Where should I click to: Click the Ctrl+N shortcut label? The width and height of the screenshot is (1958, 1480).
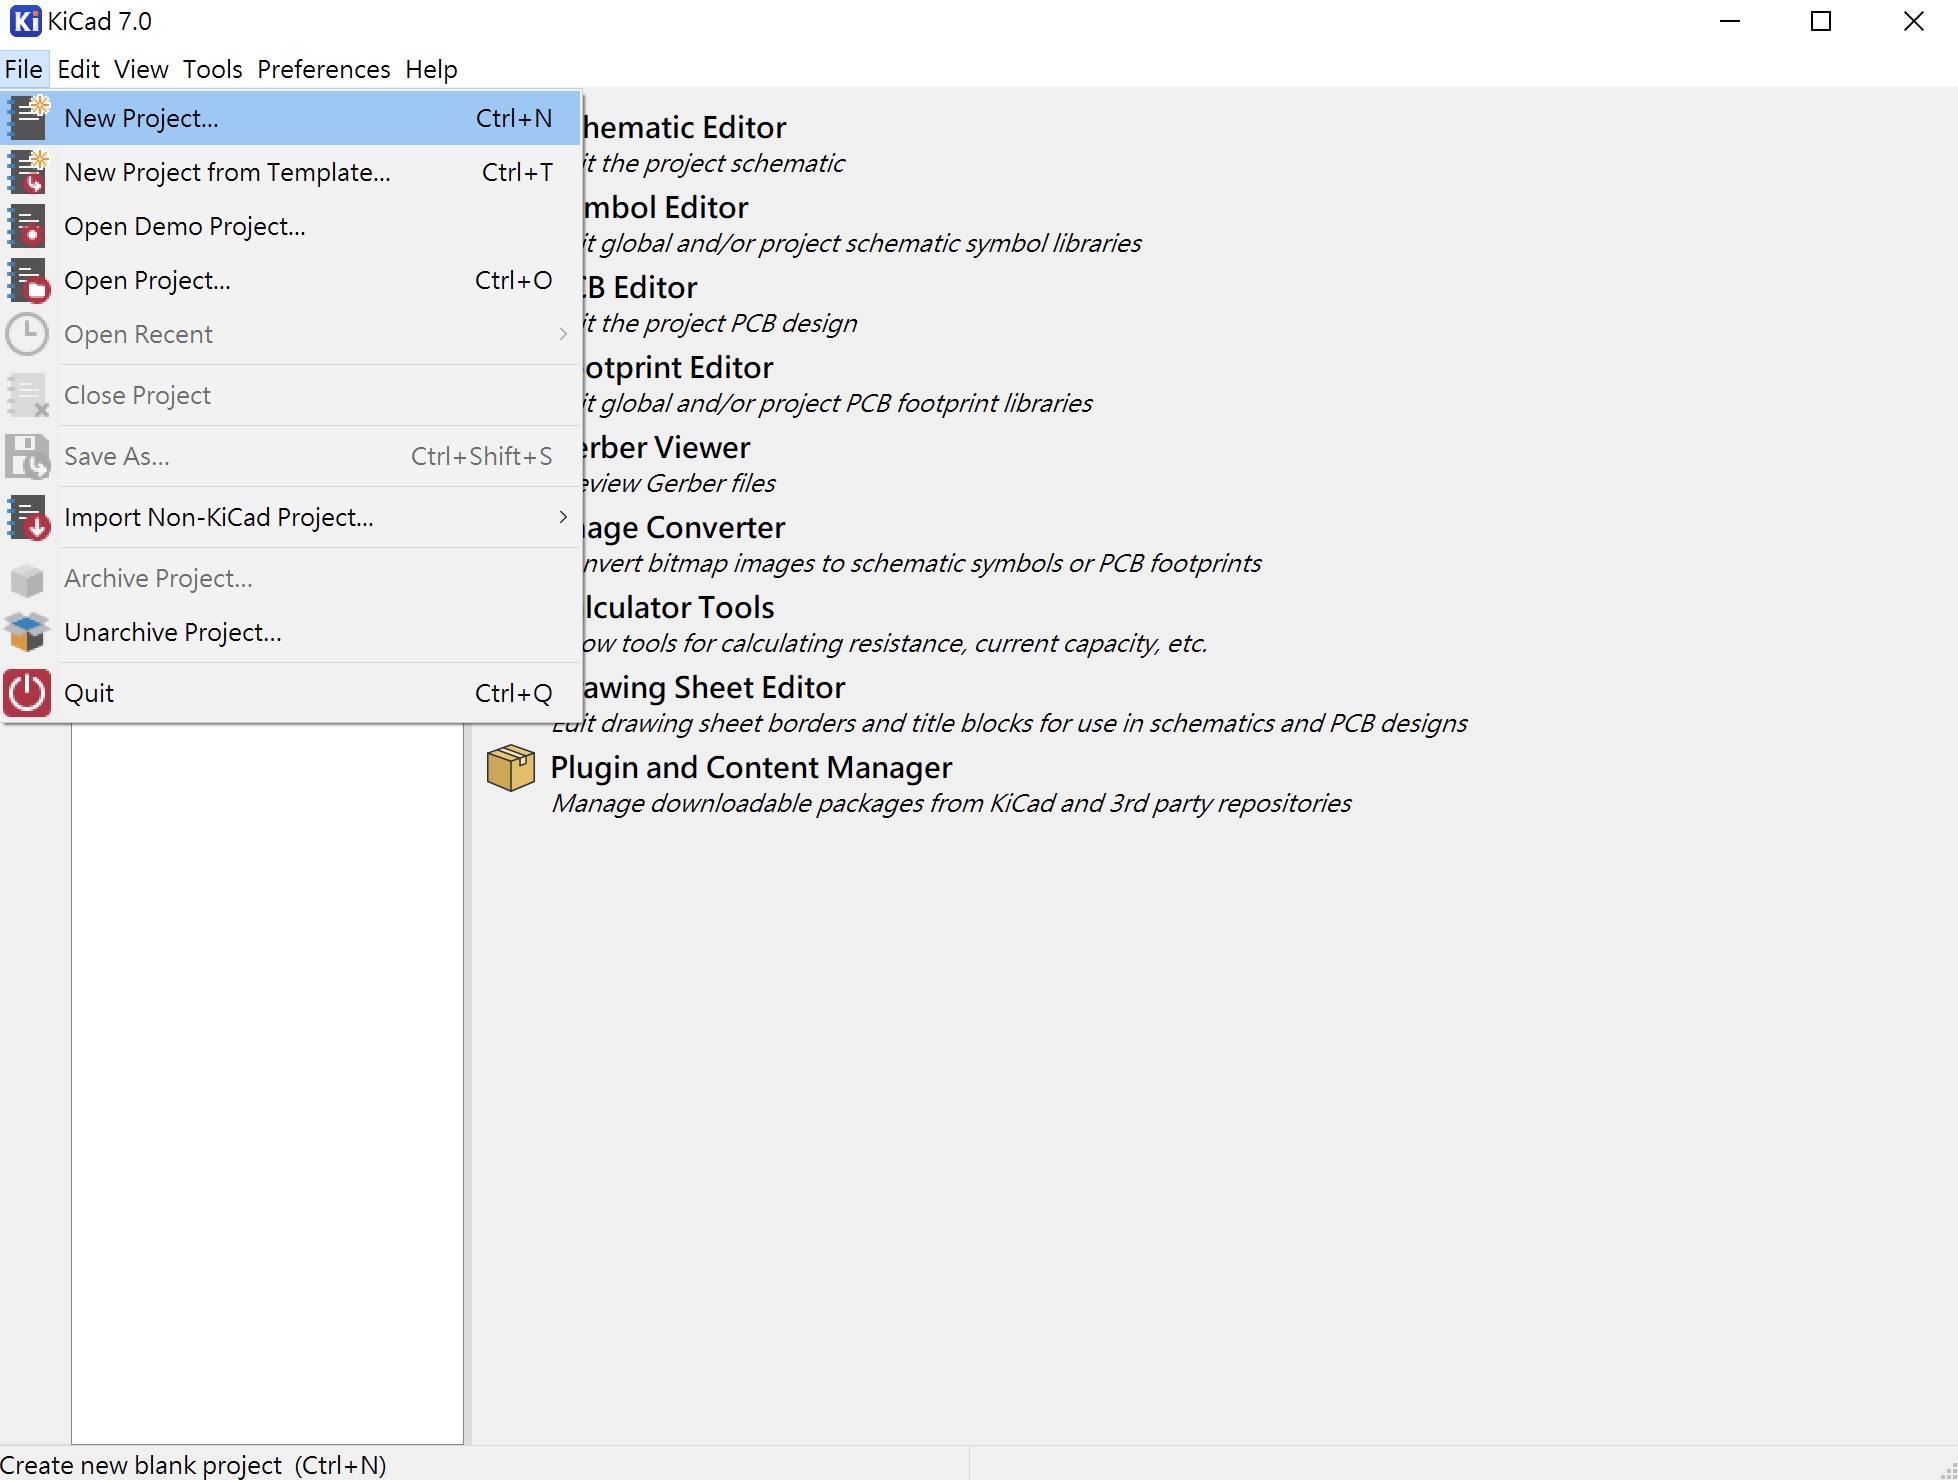[x=514, y=118]
